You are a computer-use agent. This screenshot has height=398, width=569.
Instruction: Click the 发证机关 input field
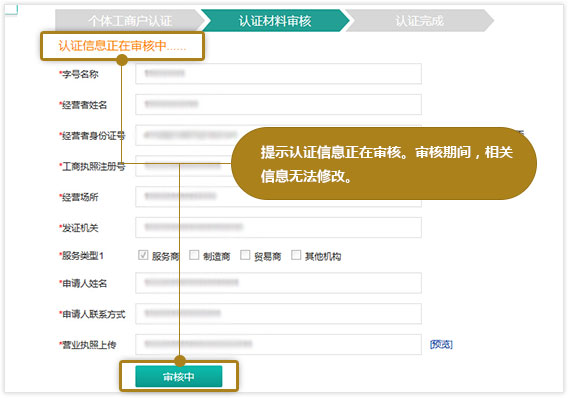pos(278,227)
